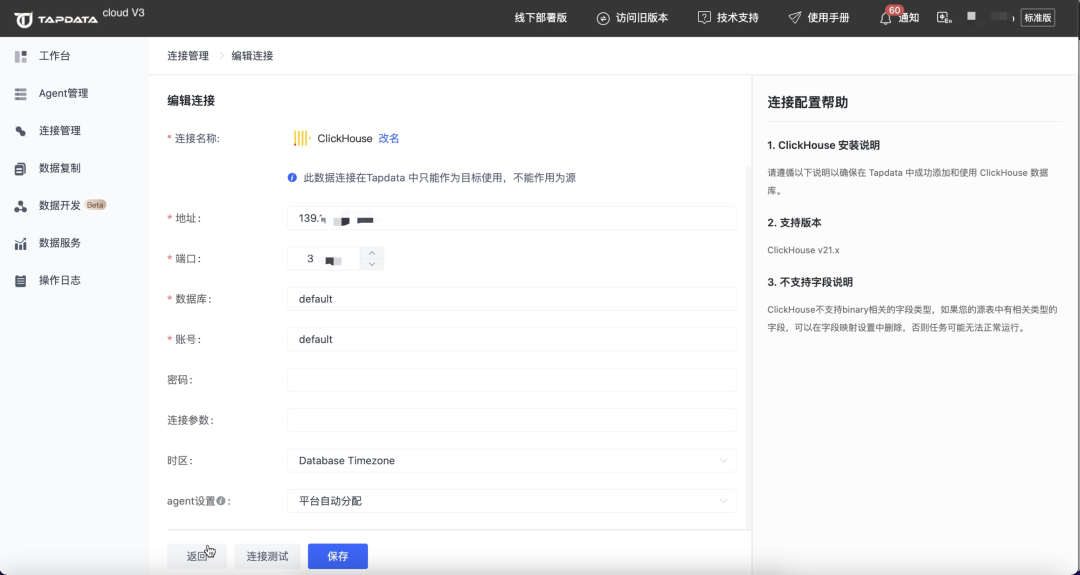
Task: Click '2. 支持版本' heading
Action: tap(794, 223)
